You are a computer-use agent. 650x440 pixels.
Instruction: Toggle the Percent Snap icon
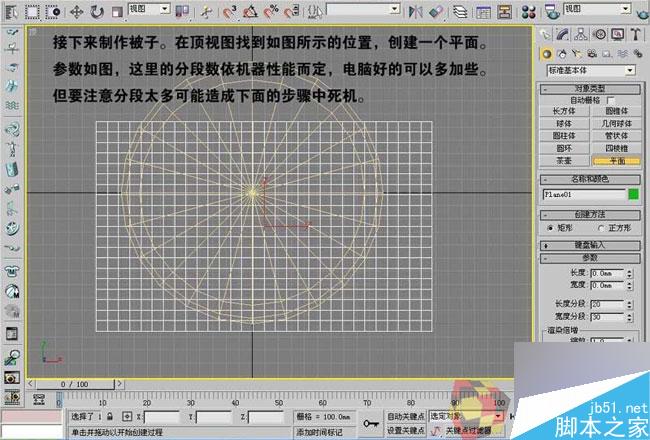pos(271,12)
